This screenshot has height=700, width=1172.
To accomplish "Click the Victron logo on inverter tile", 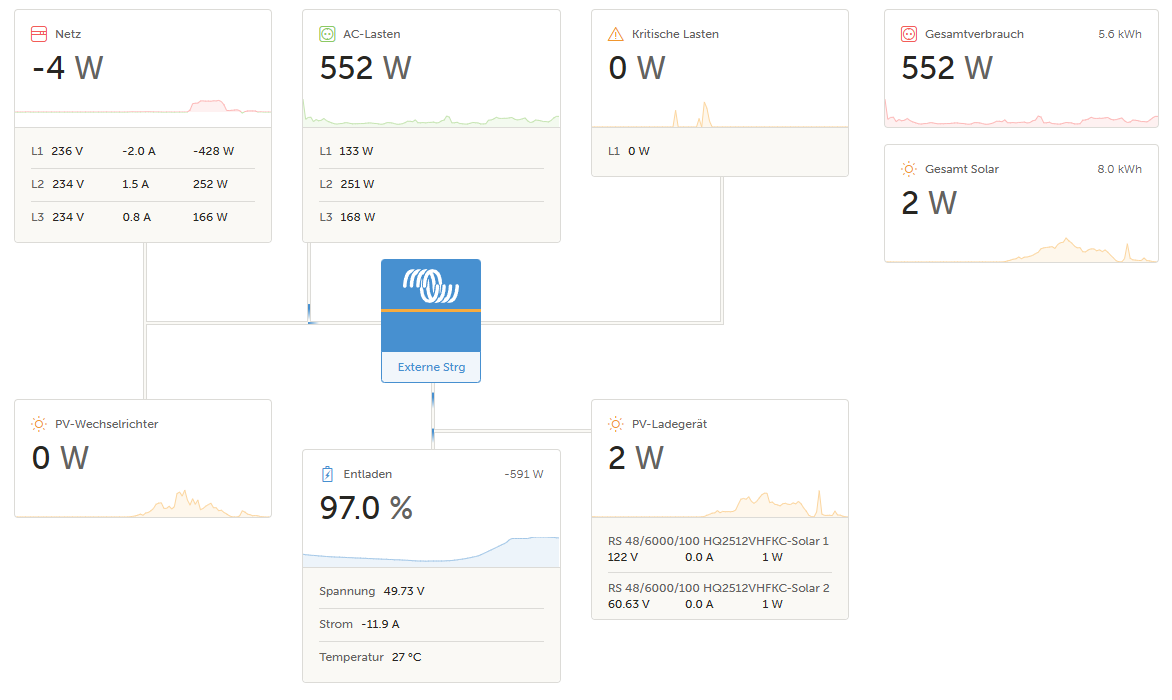I will point(431,285).
